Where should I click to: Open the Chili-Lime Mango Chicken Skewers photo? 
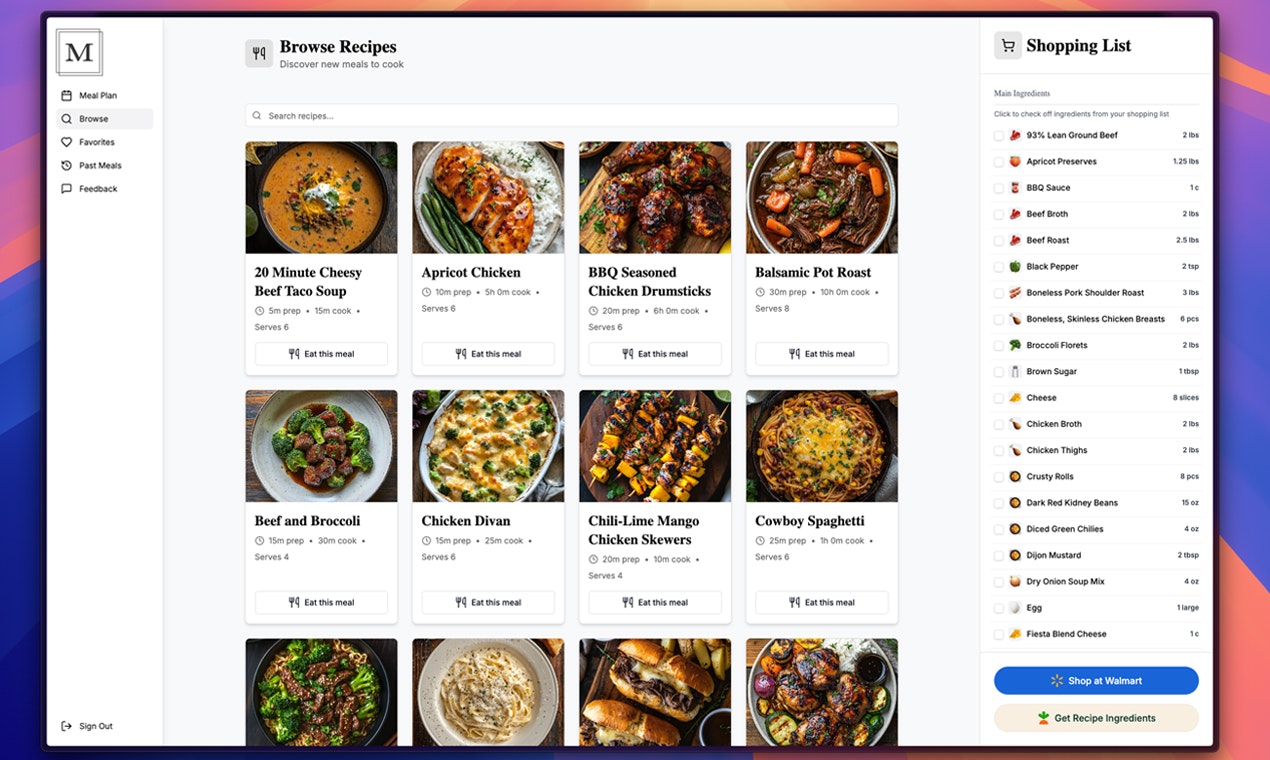655,446
